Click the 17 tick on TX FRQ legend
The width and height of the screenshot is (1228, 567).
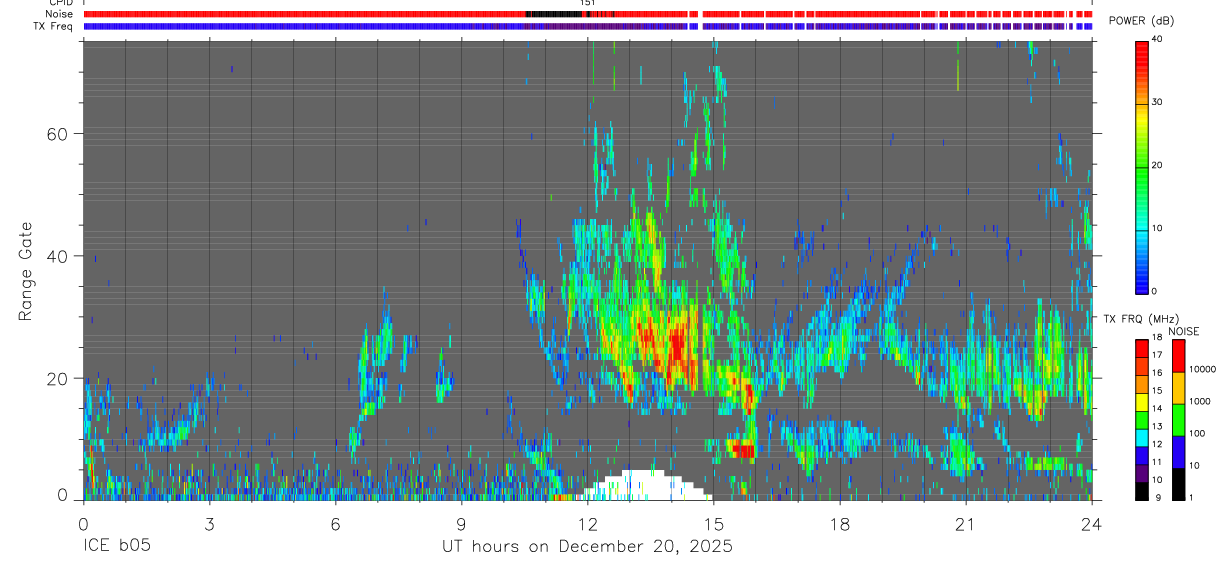point(1155,355)
